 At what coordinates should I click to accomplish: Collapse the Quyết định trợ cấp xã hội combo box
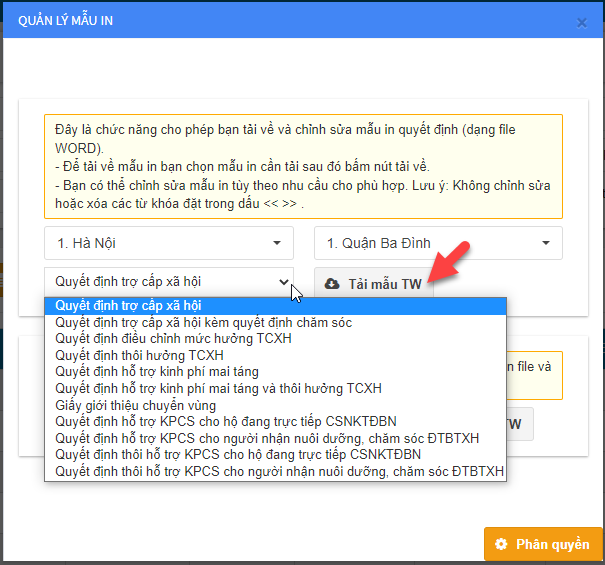coord(168,282)
